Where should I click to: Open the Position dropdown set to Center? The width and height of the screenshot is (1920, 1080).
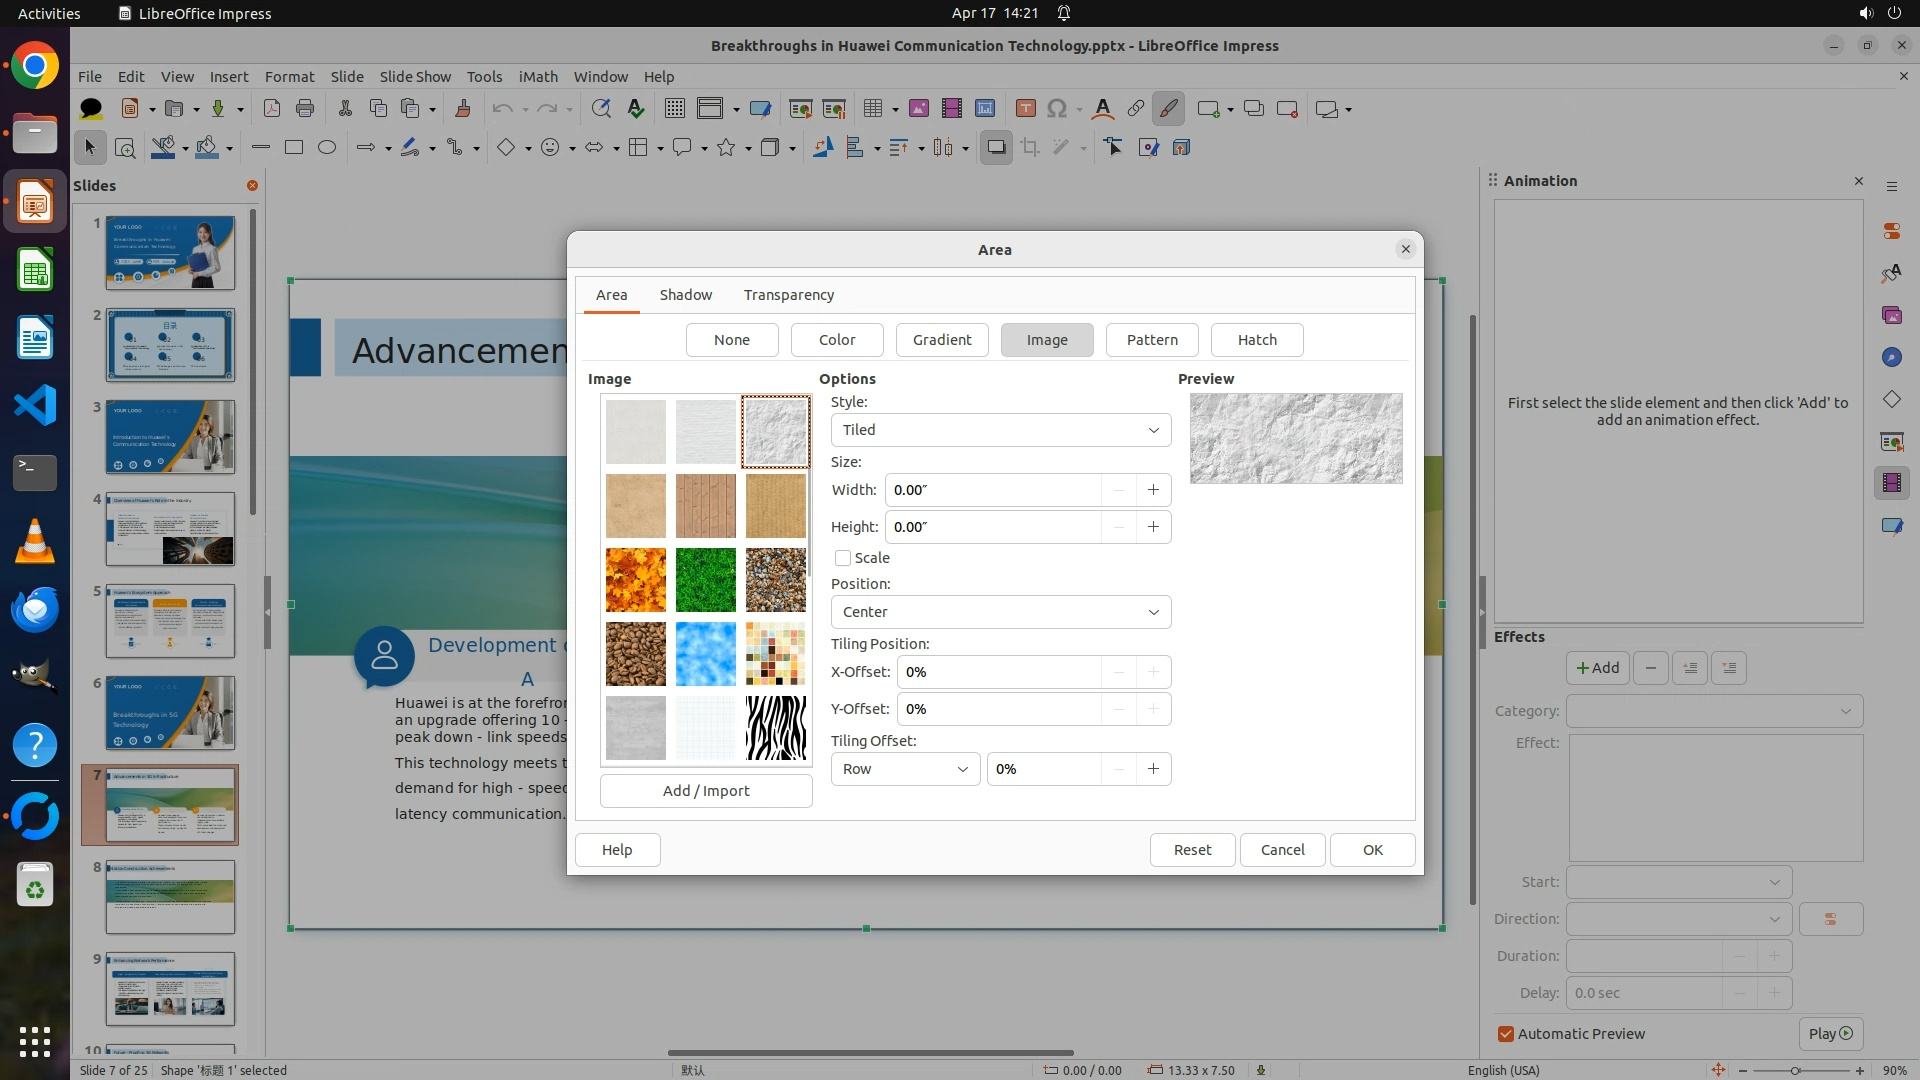point(1000,612)
